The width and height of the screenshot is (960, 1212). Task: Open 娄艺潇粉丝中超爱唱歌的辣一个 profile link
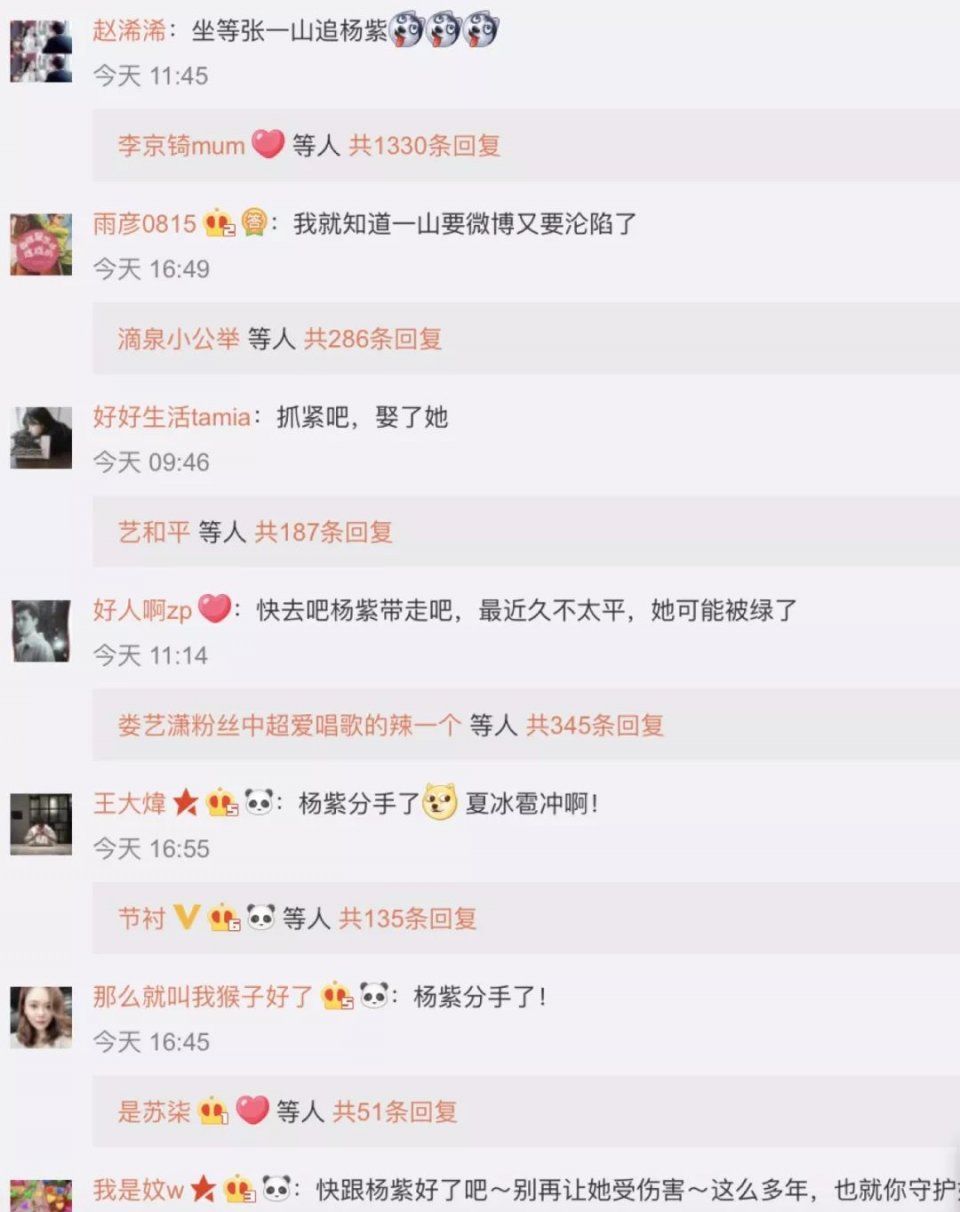point(289,725)
